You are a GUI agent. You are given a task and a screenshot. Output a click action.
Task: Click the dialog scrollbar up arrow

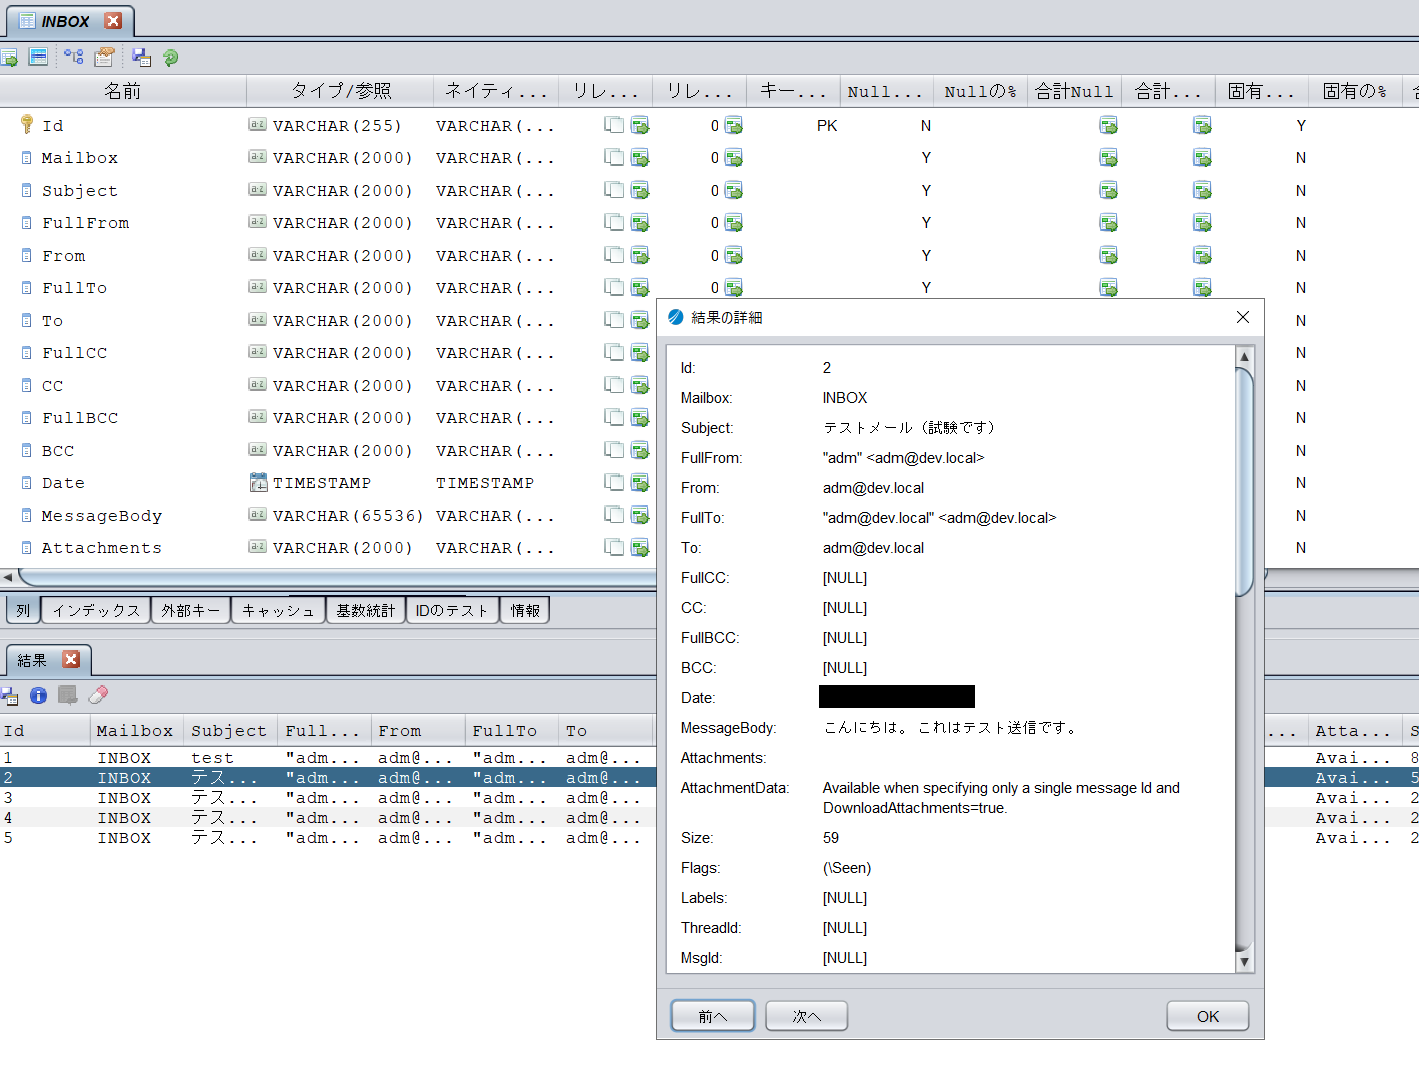[1244, 356]
